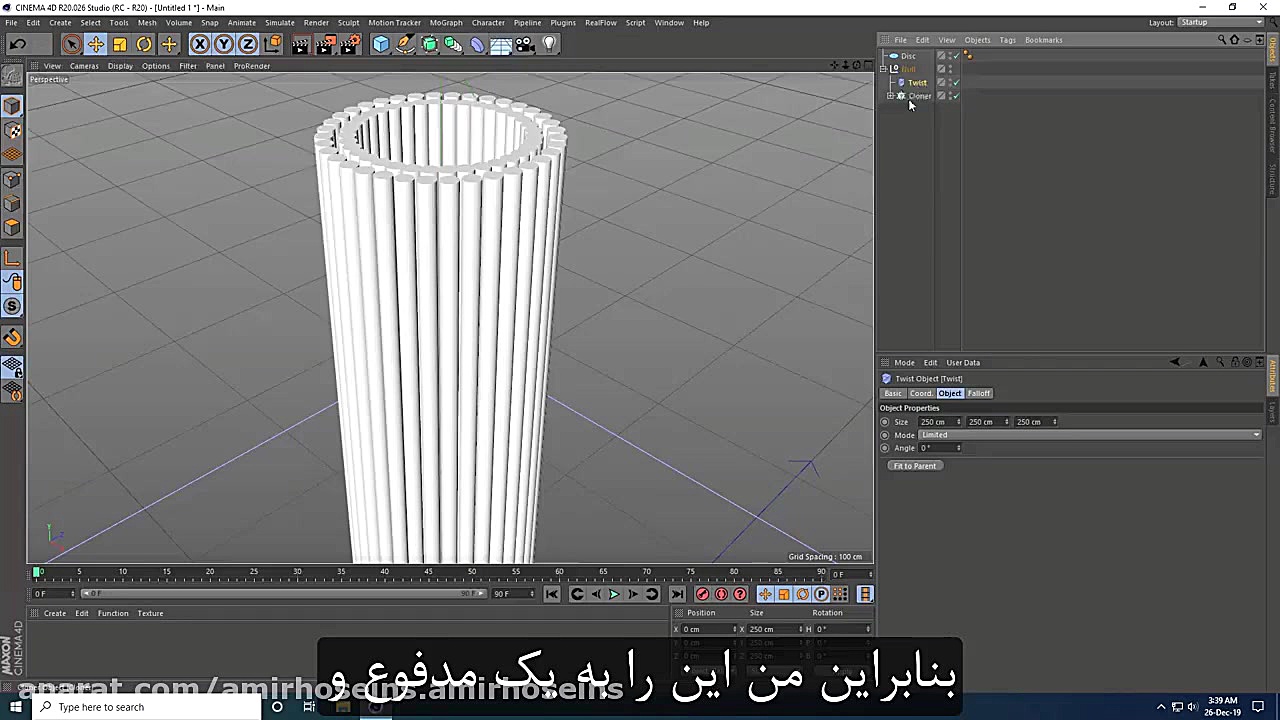Click the Live Selection tool icon
1280x720 pixels.
coord(71,43)
